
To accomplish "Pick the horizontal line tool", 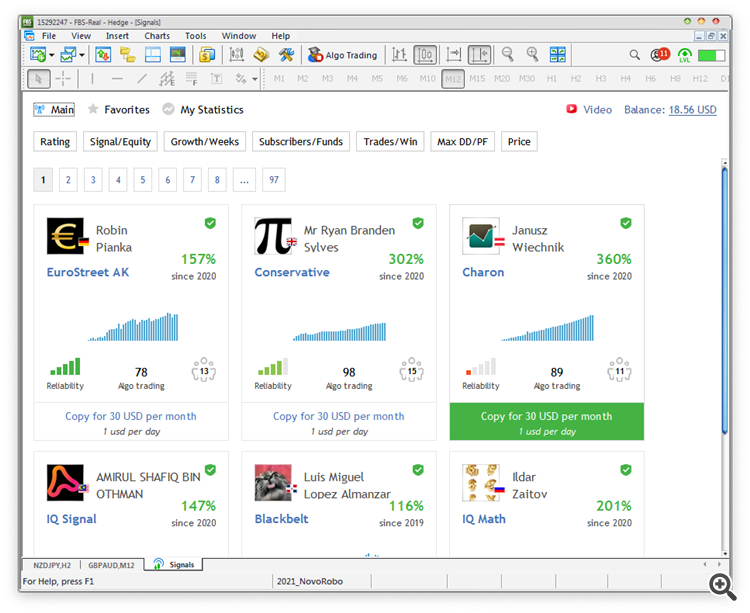I will 117,79.
